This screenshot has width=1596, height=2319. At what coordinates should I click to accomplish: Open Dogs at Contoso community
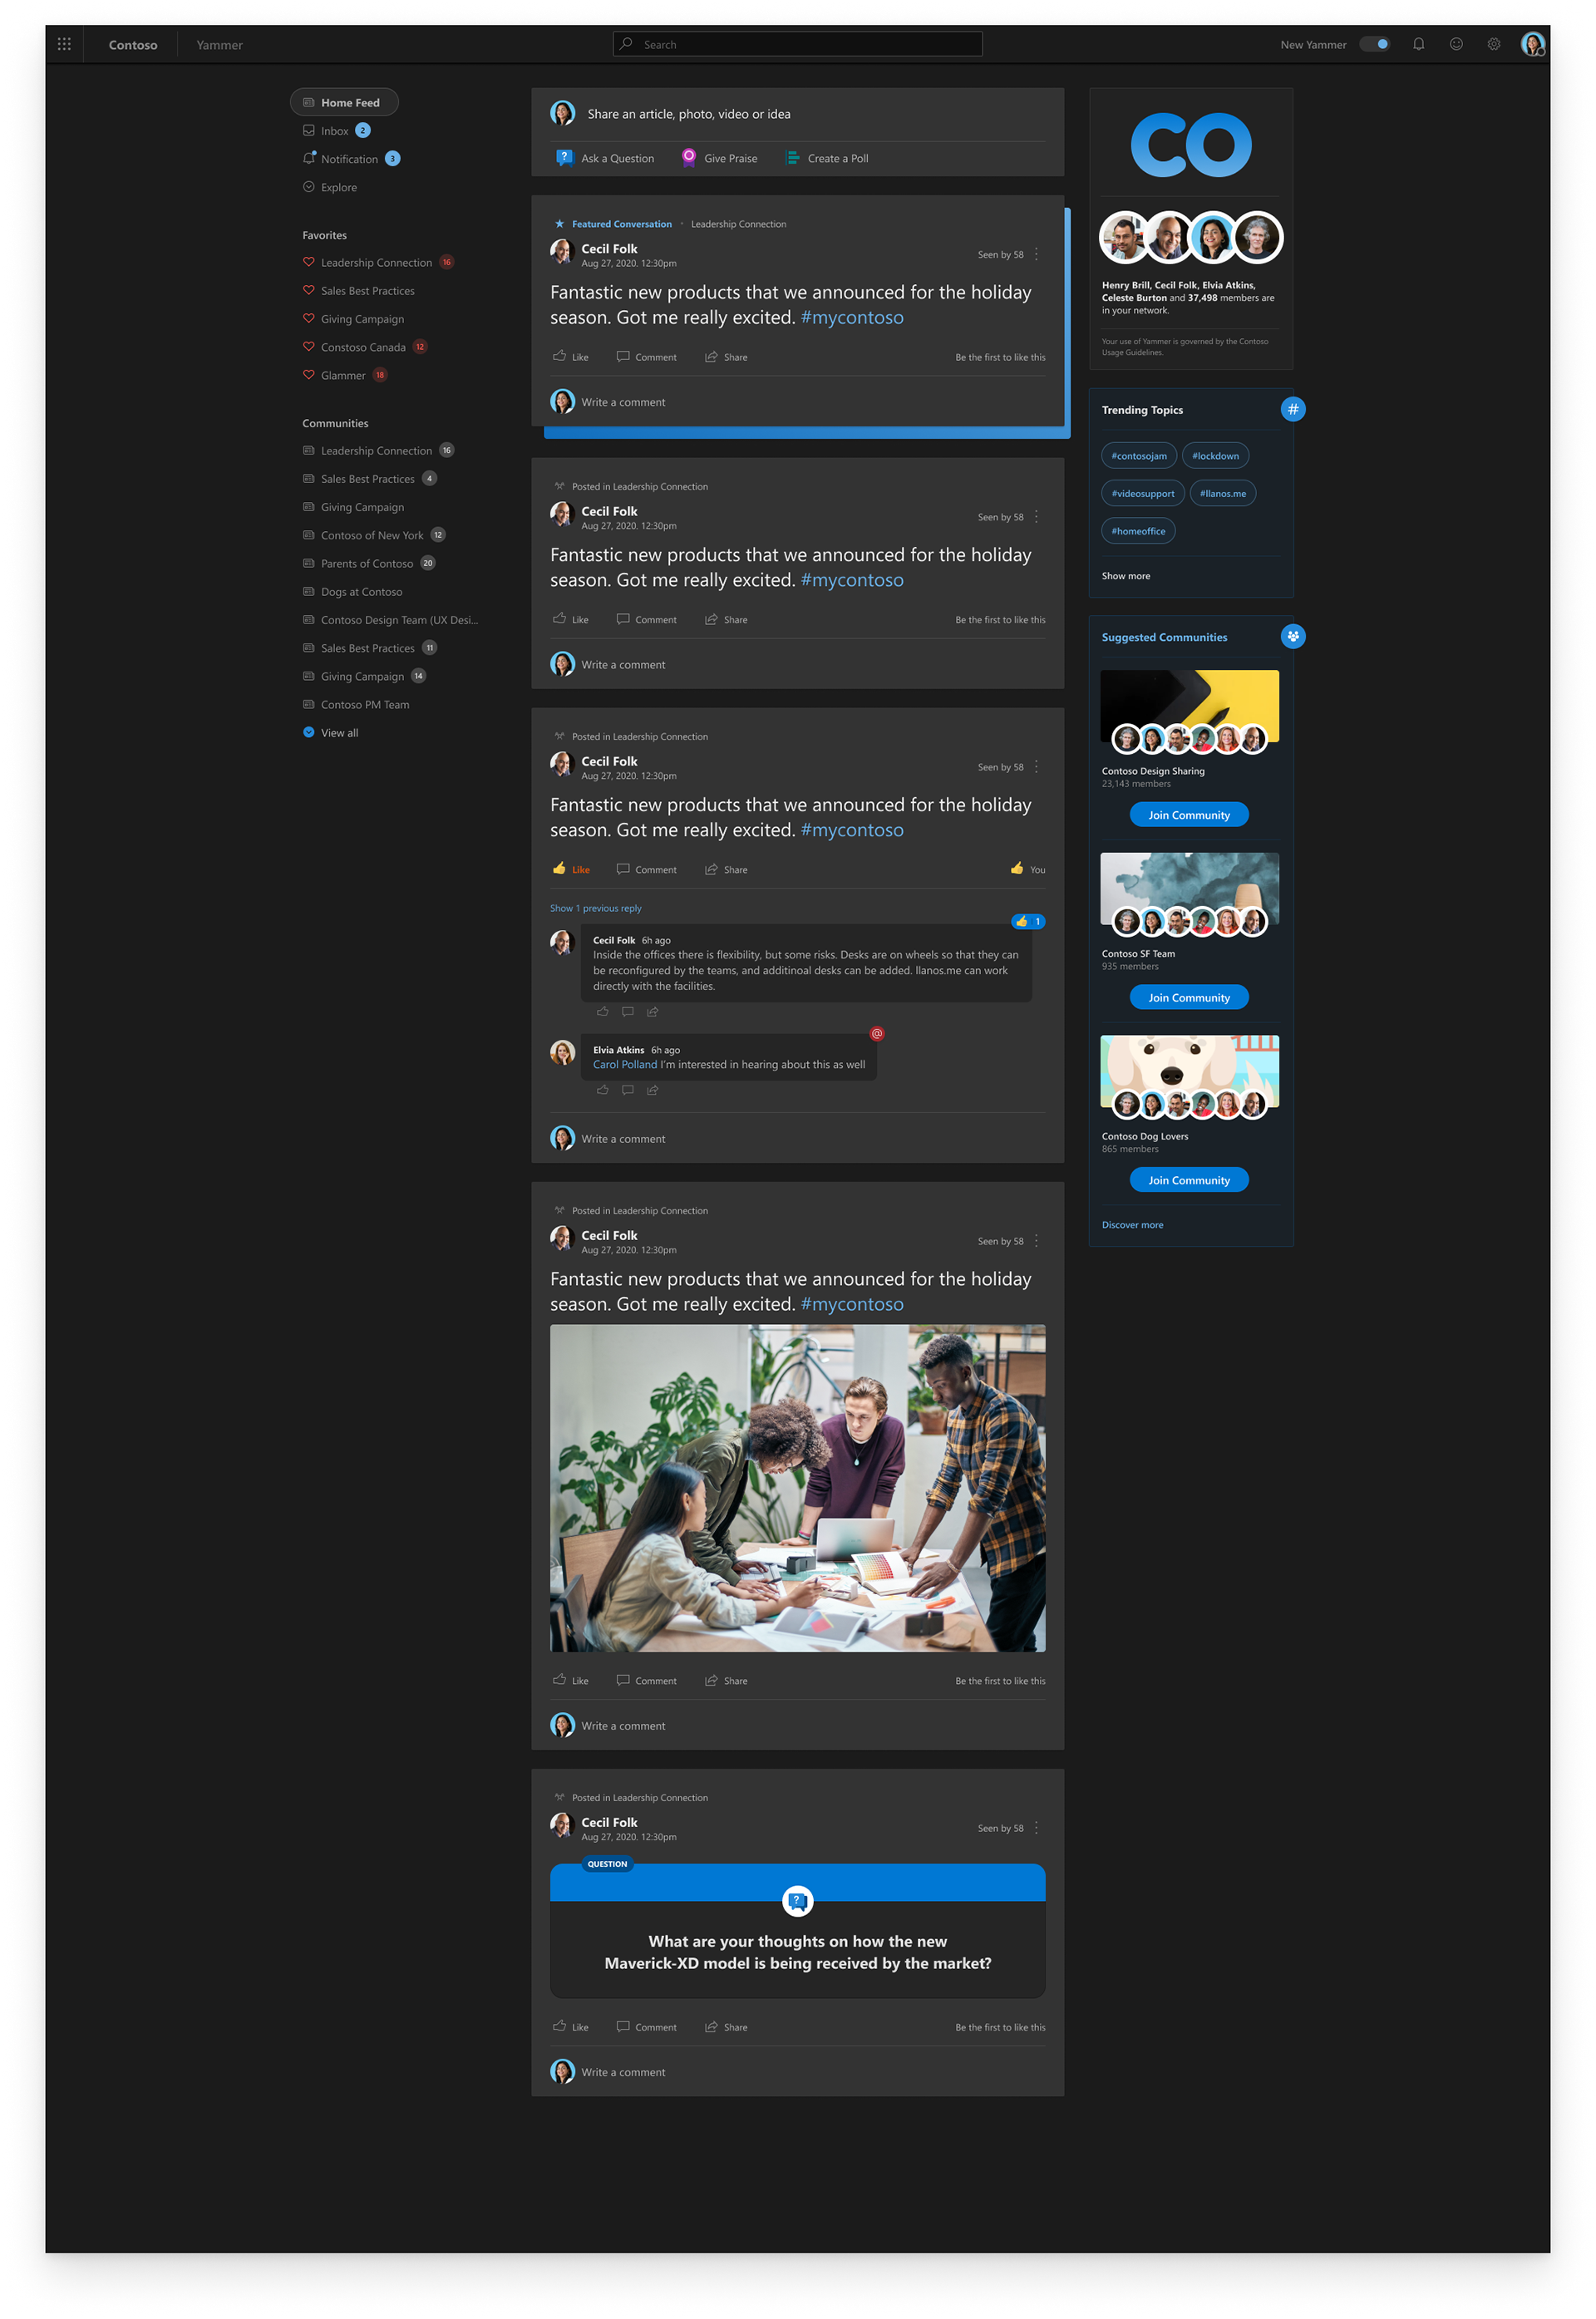(x=352, y=592)
